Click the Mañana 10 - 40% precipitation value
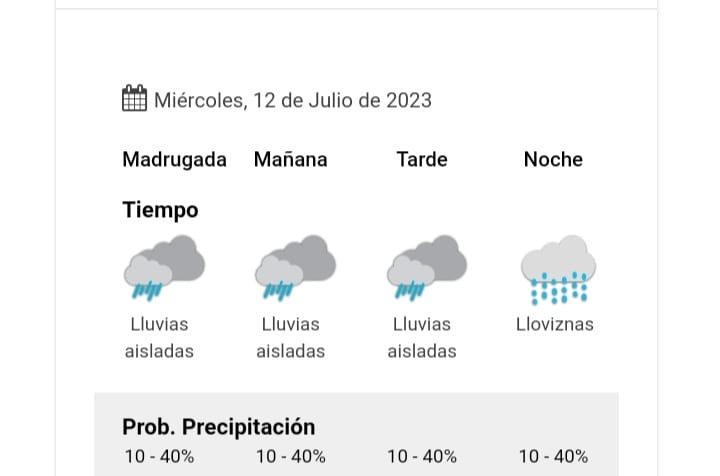The width and height of the screenshot is (720, 476). click(290, 456)
